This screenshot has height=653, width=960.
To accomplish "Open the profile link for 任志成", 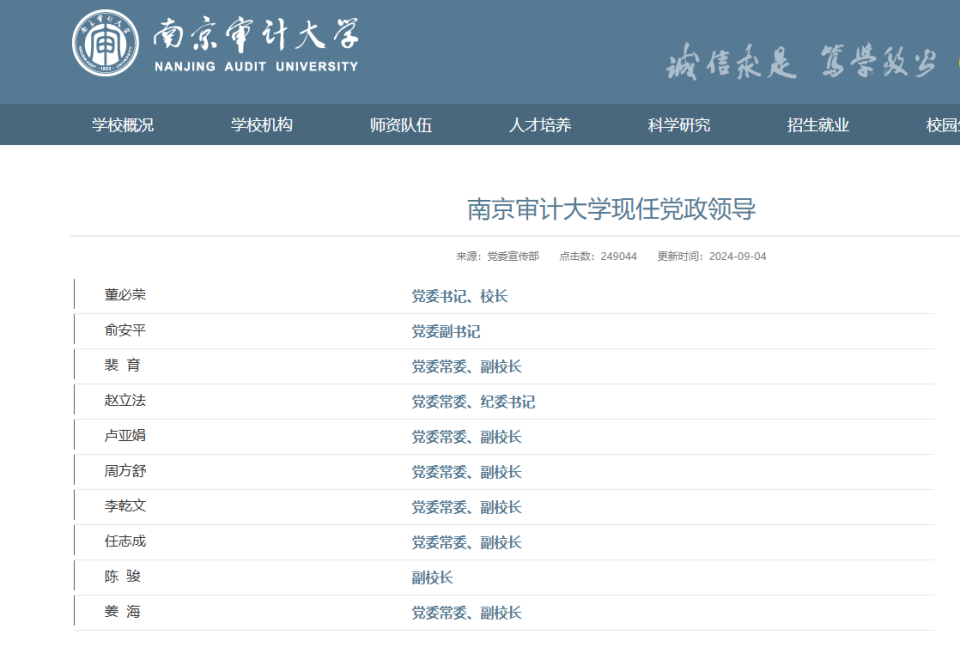I will pyautogui.click(x=125, y=542).
